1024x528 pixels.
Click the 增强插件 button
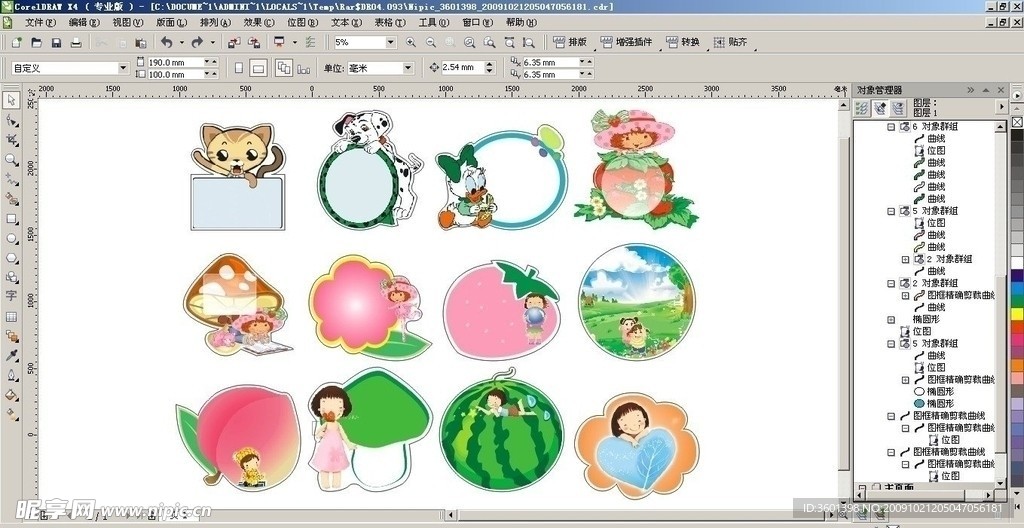pyautogui.click(x=626, y=42)
